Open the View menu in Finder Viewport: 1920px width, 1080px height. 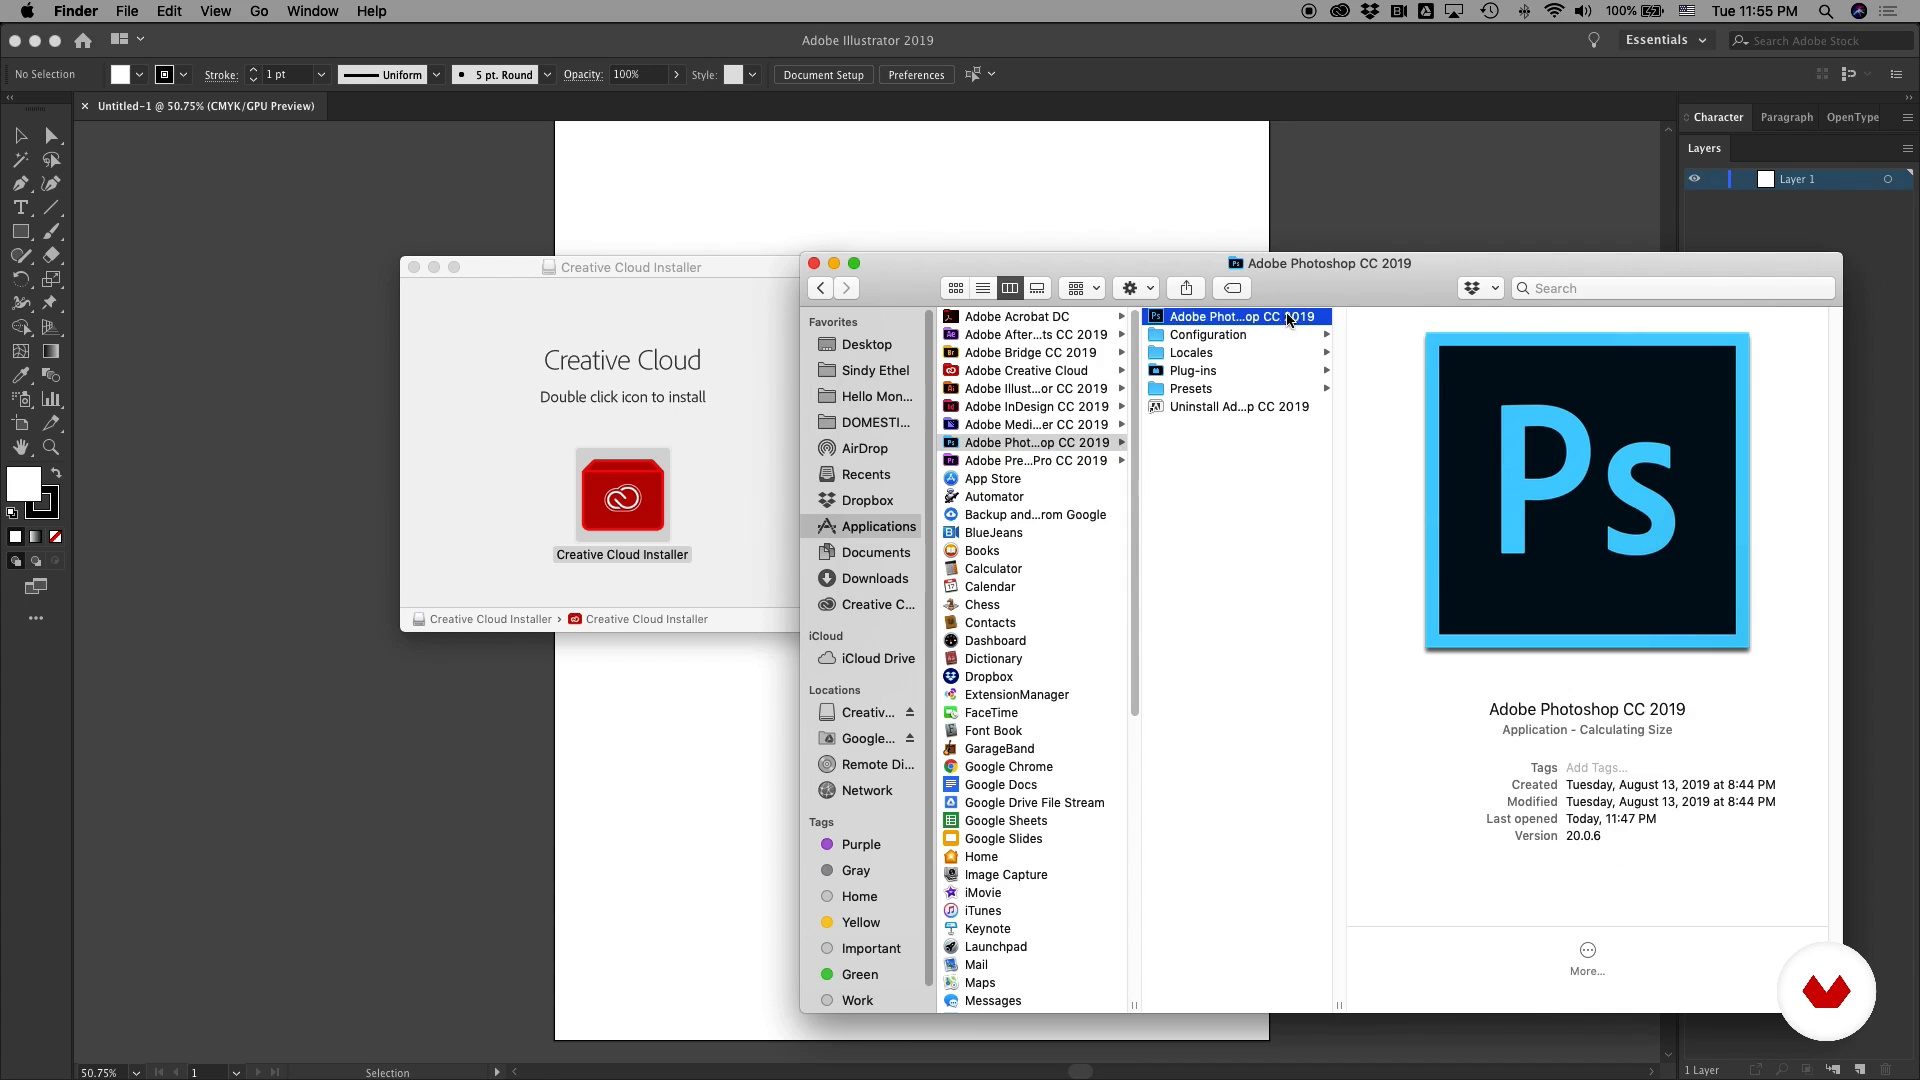point(215,11)
